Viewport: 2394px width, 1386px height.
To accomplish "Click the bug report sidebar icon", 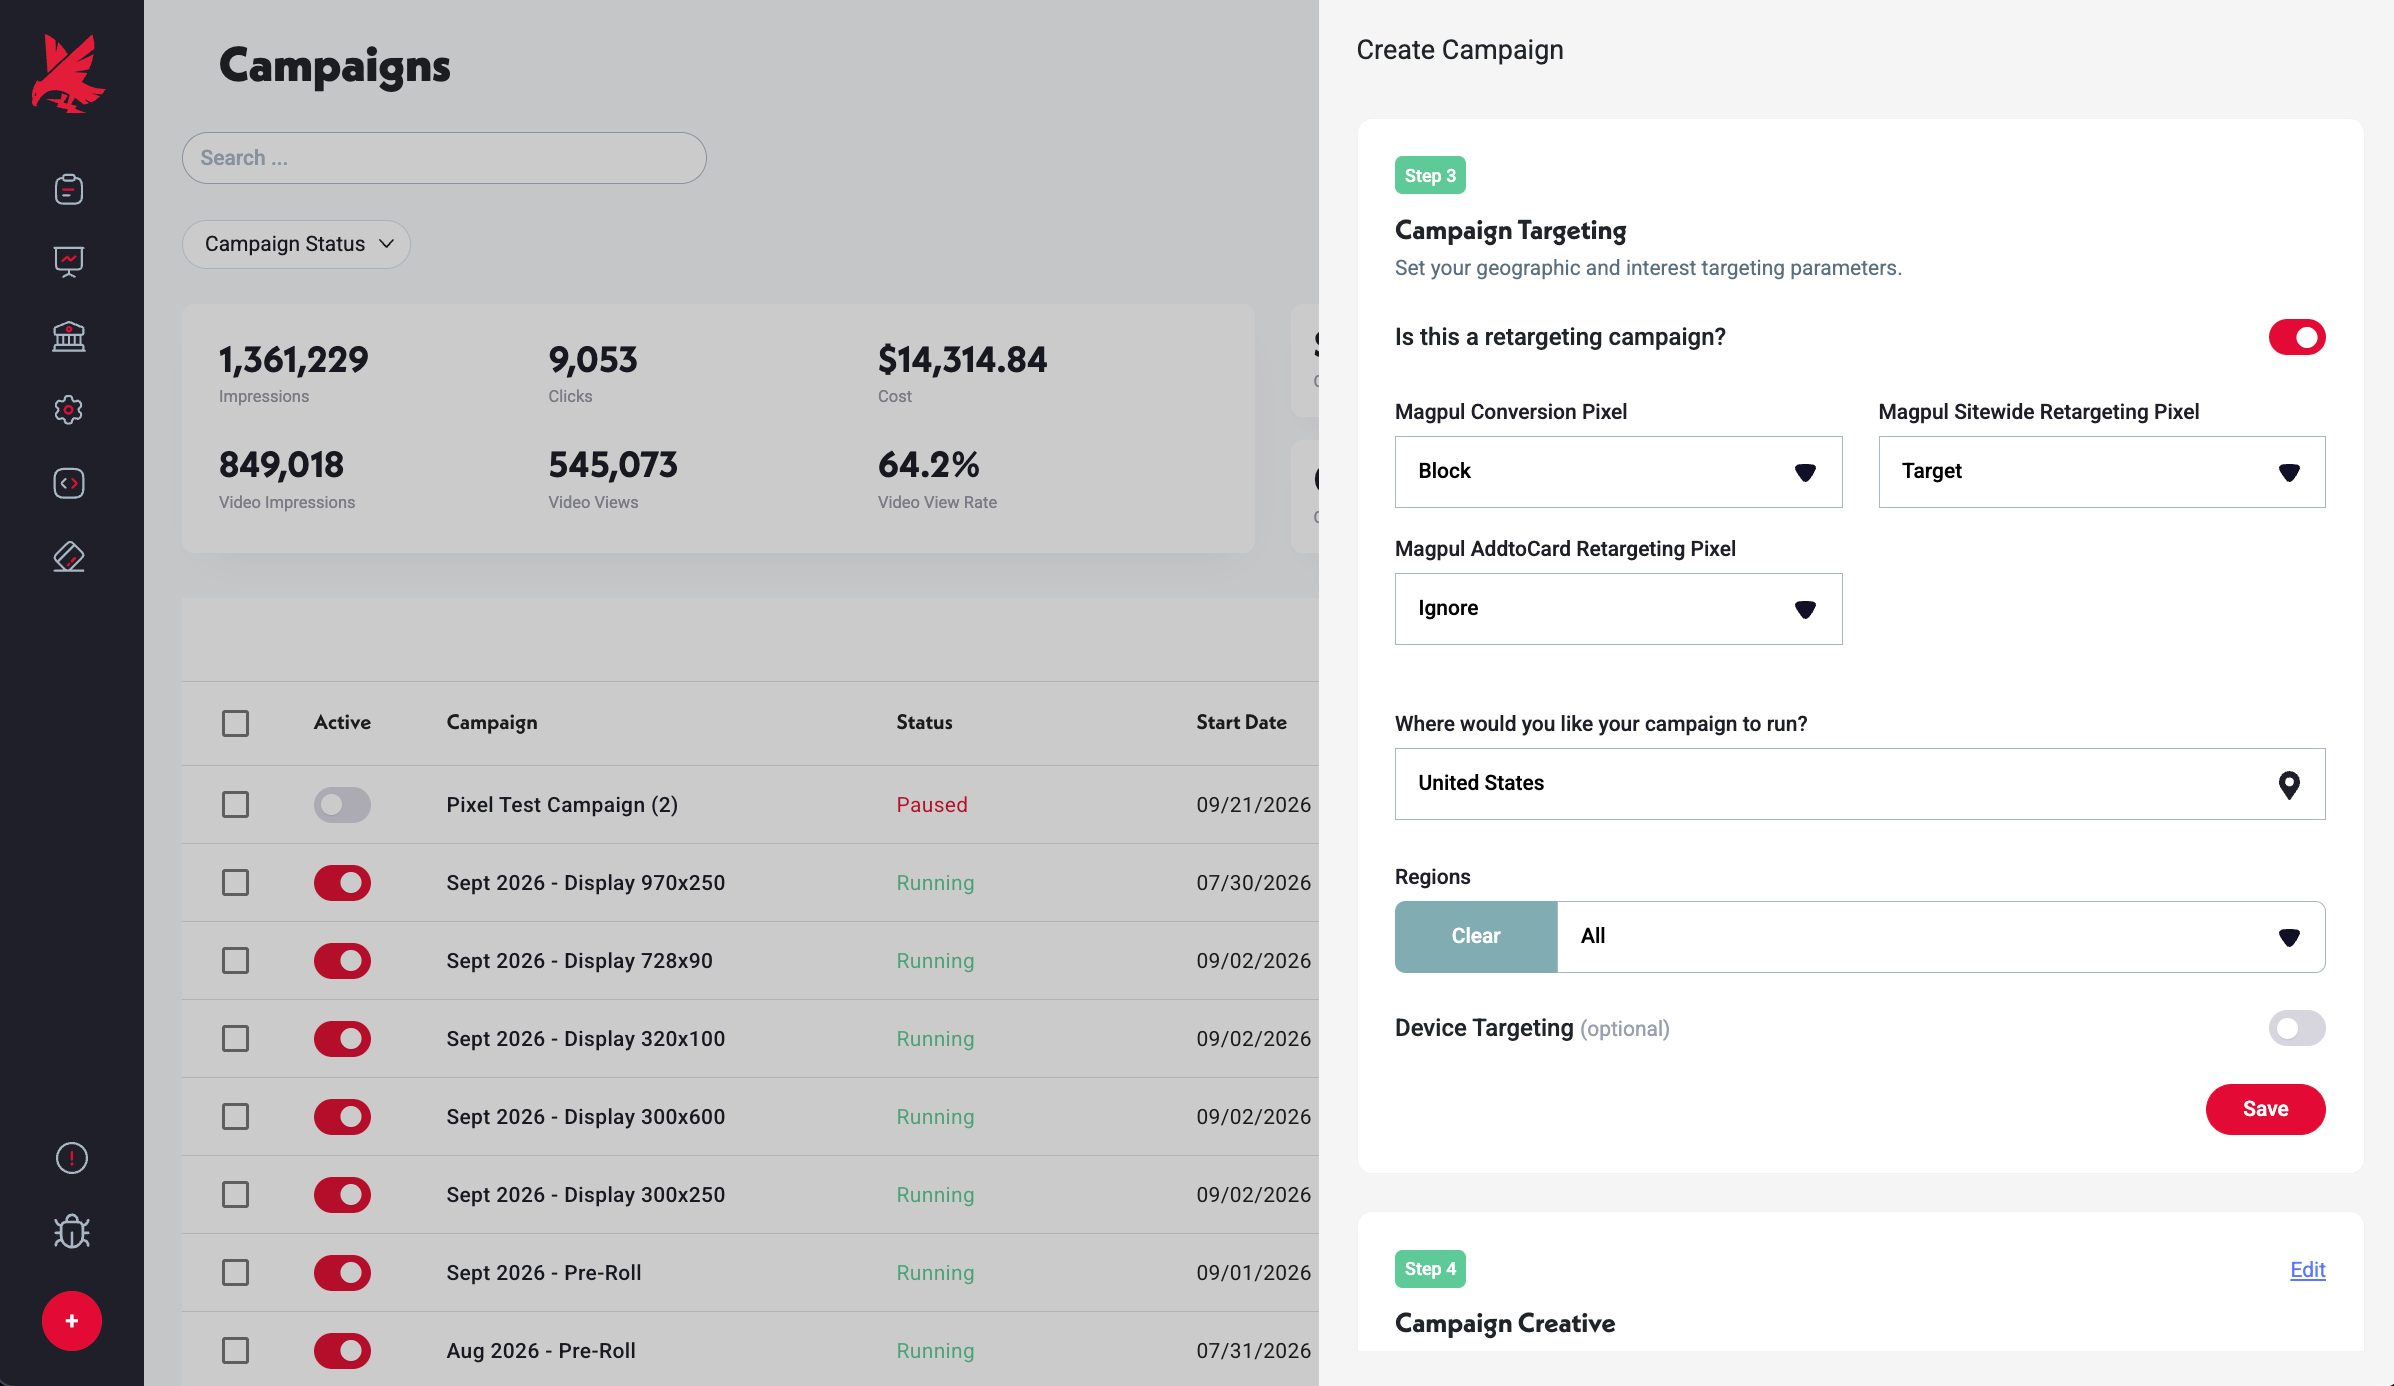I will [x=72, y=1231].
